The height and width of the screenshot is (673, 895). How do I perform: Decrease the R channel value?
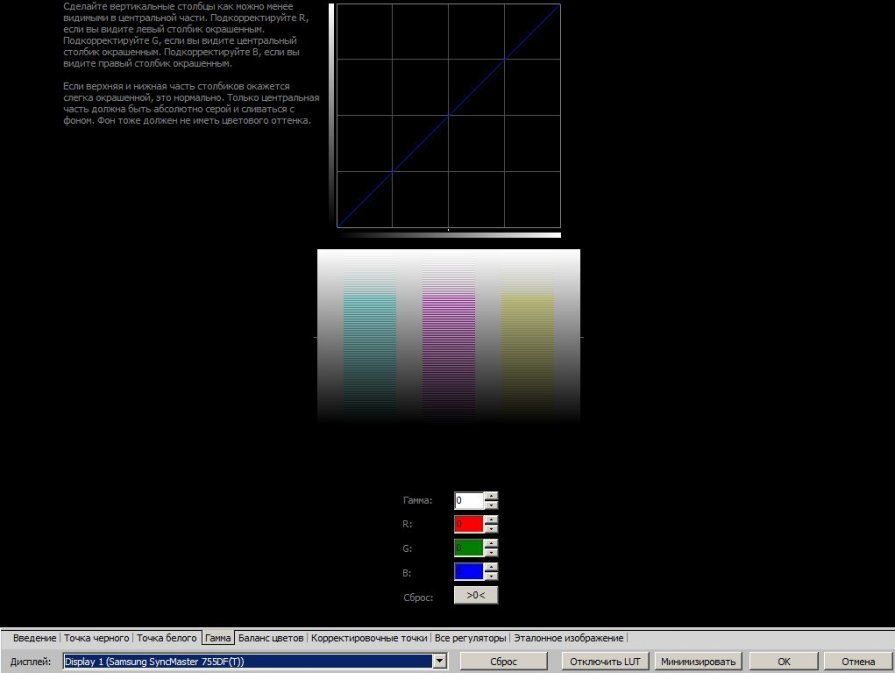[x=491, y=528]
